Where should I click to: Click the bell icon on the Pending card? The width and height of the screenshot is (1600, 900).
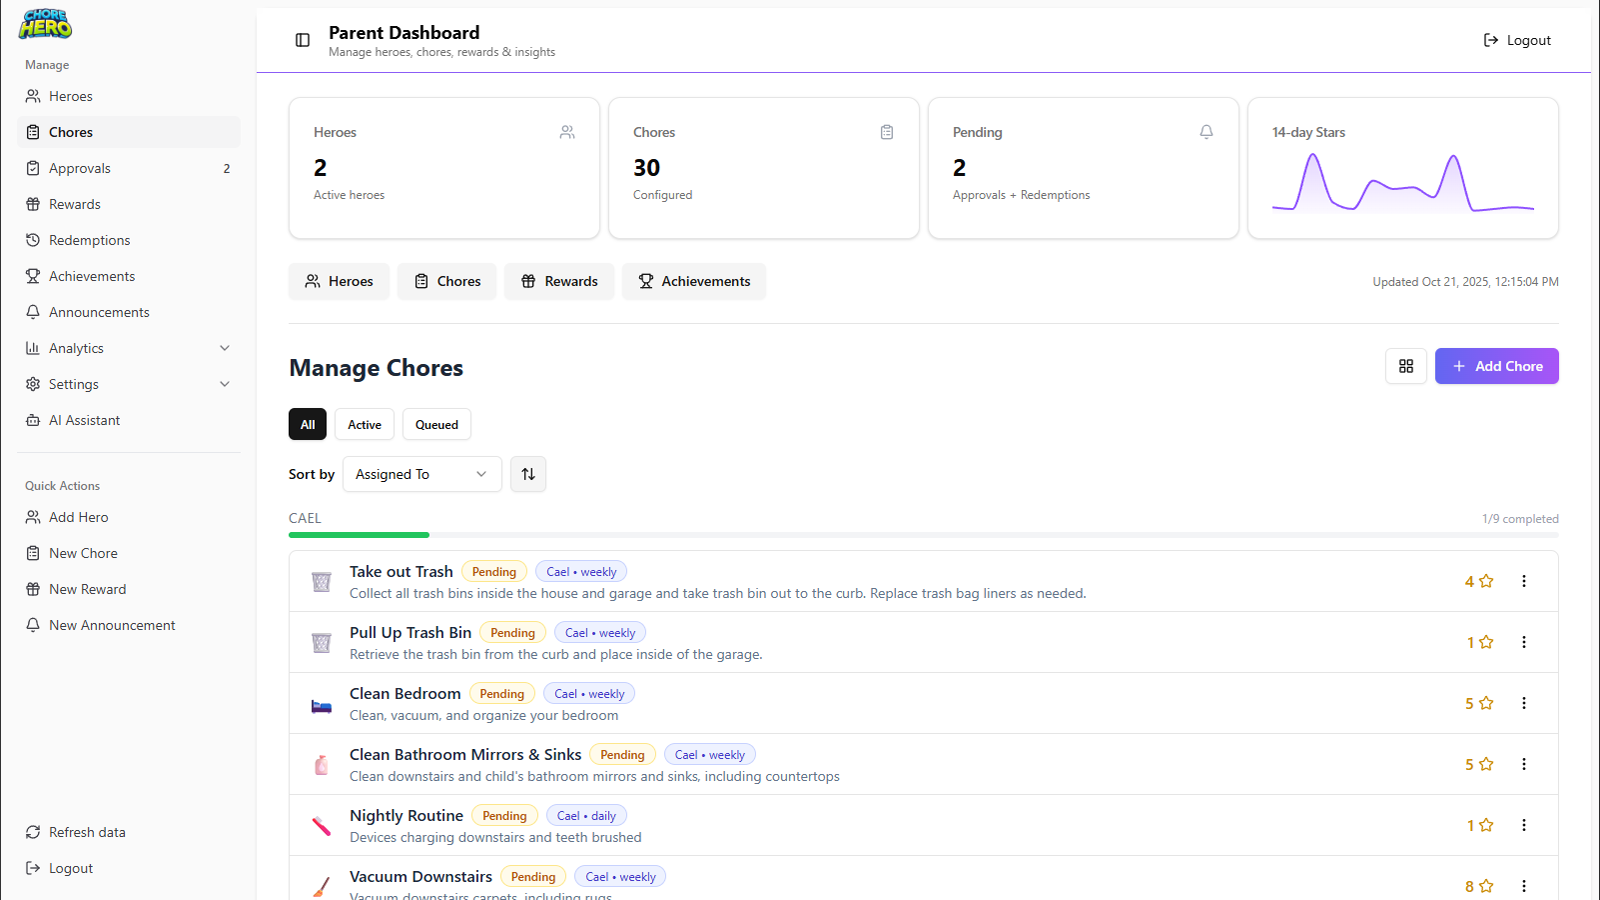point(1206,131)
